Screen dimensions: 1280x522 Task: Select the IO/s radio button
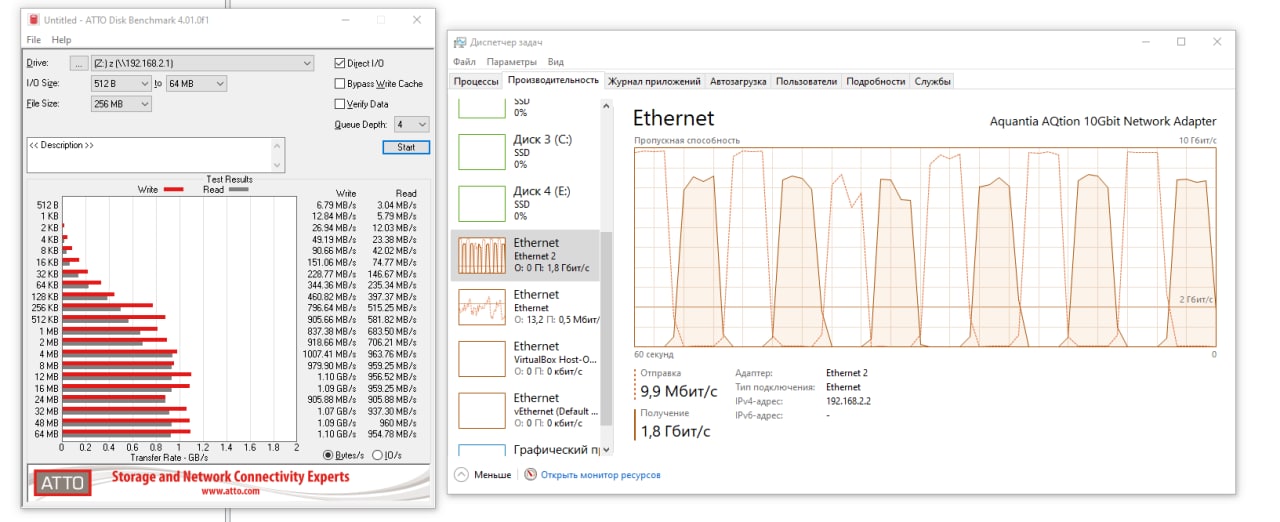pos(377,455)
